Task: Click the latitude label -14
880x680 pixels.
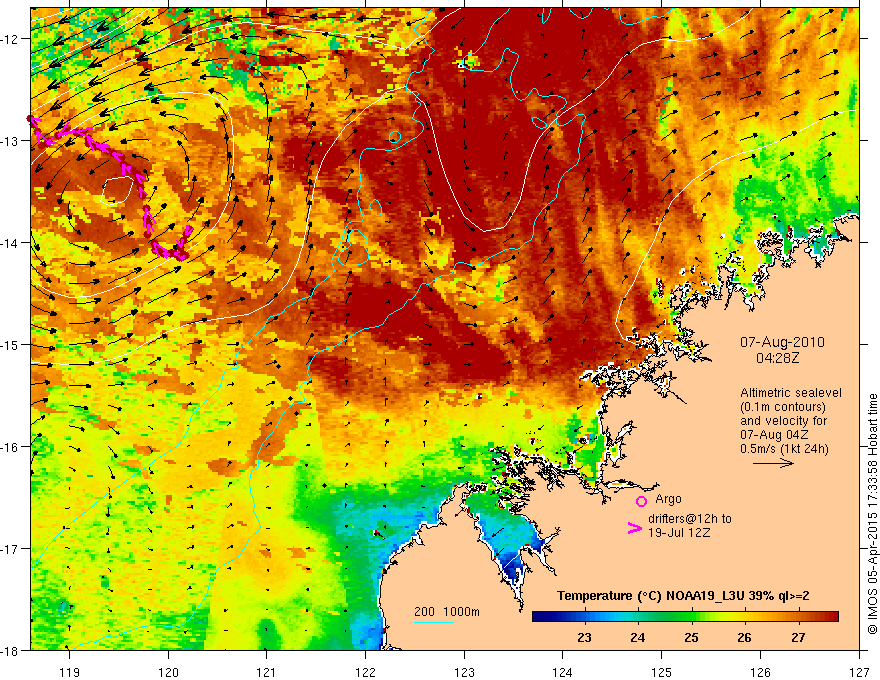Action: (10, 243)
